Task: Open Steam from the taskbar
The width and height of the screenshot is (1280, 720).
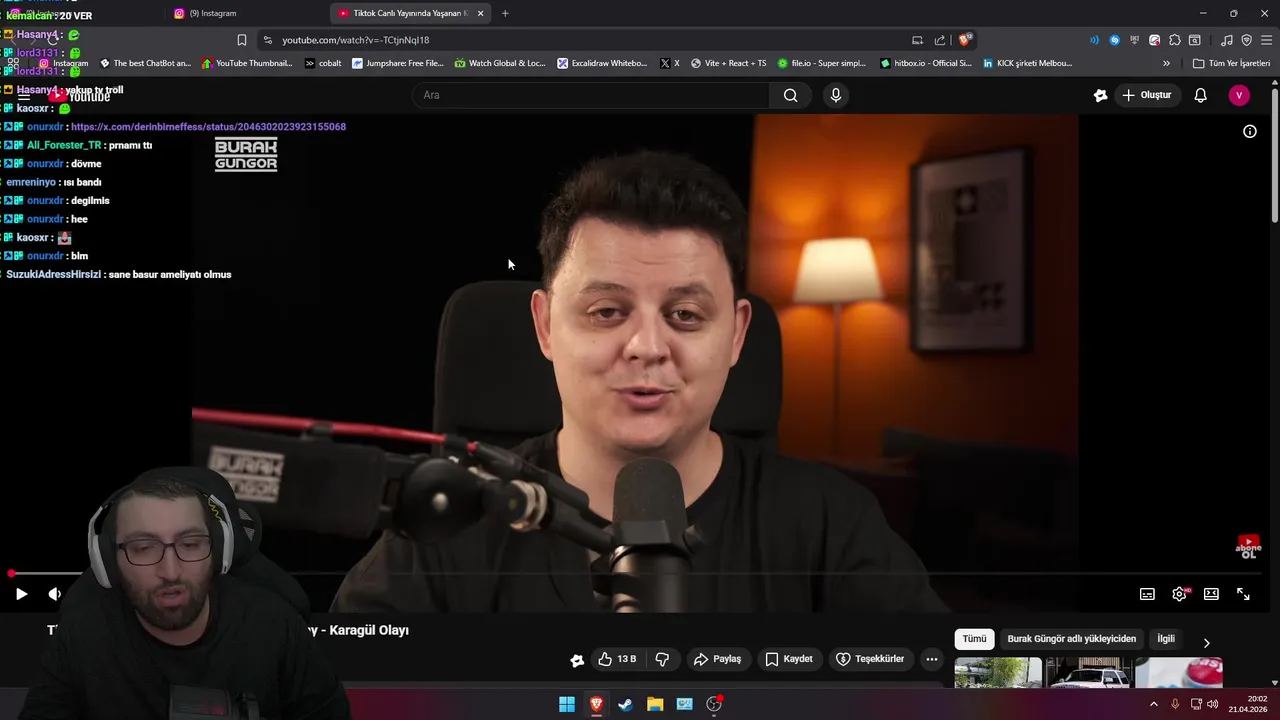Action: pyautogui.click(x=625, y=704)
